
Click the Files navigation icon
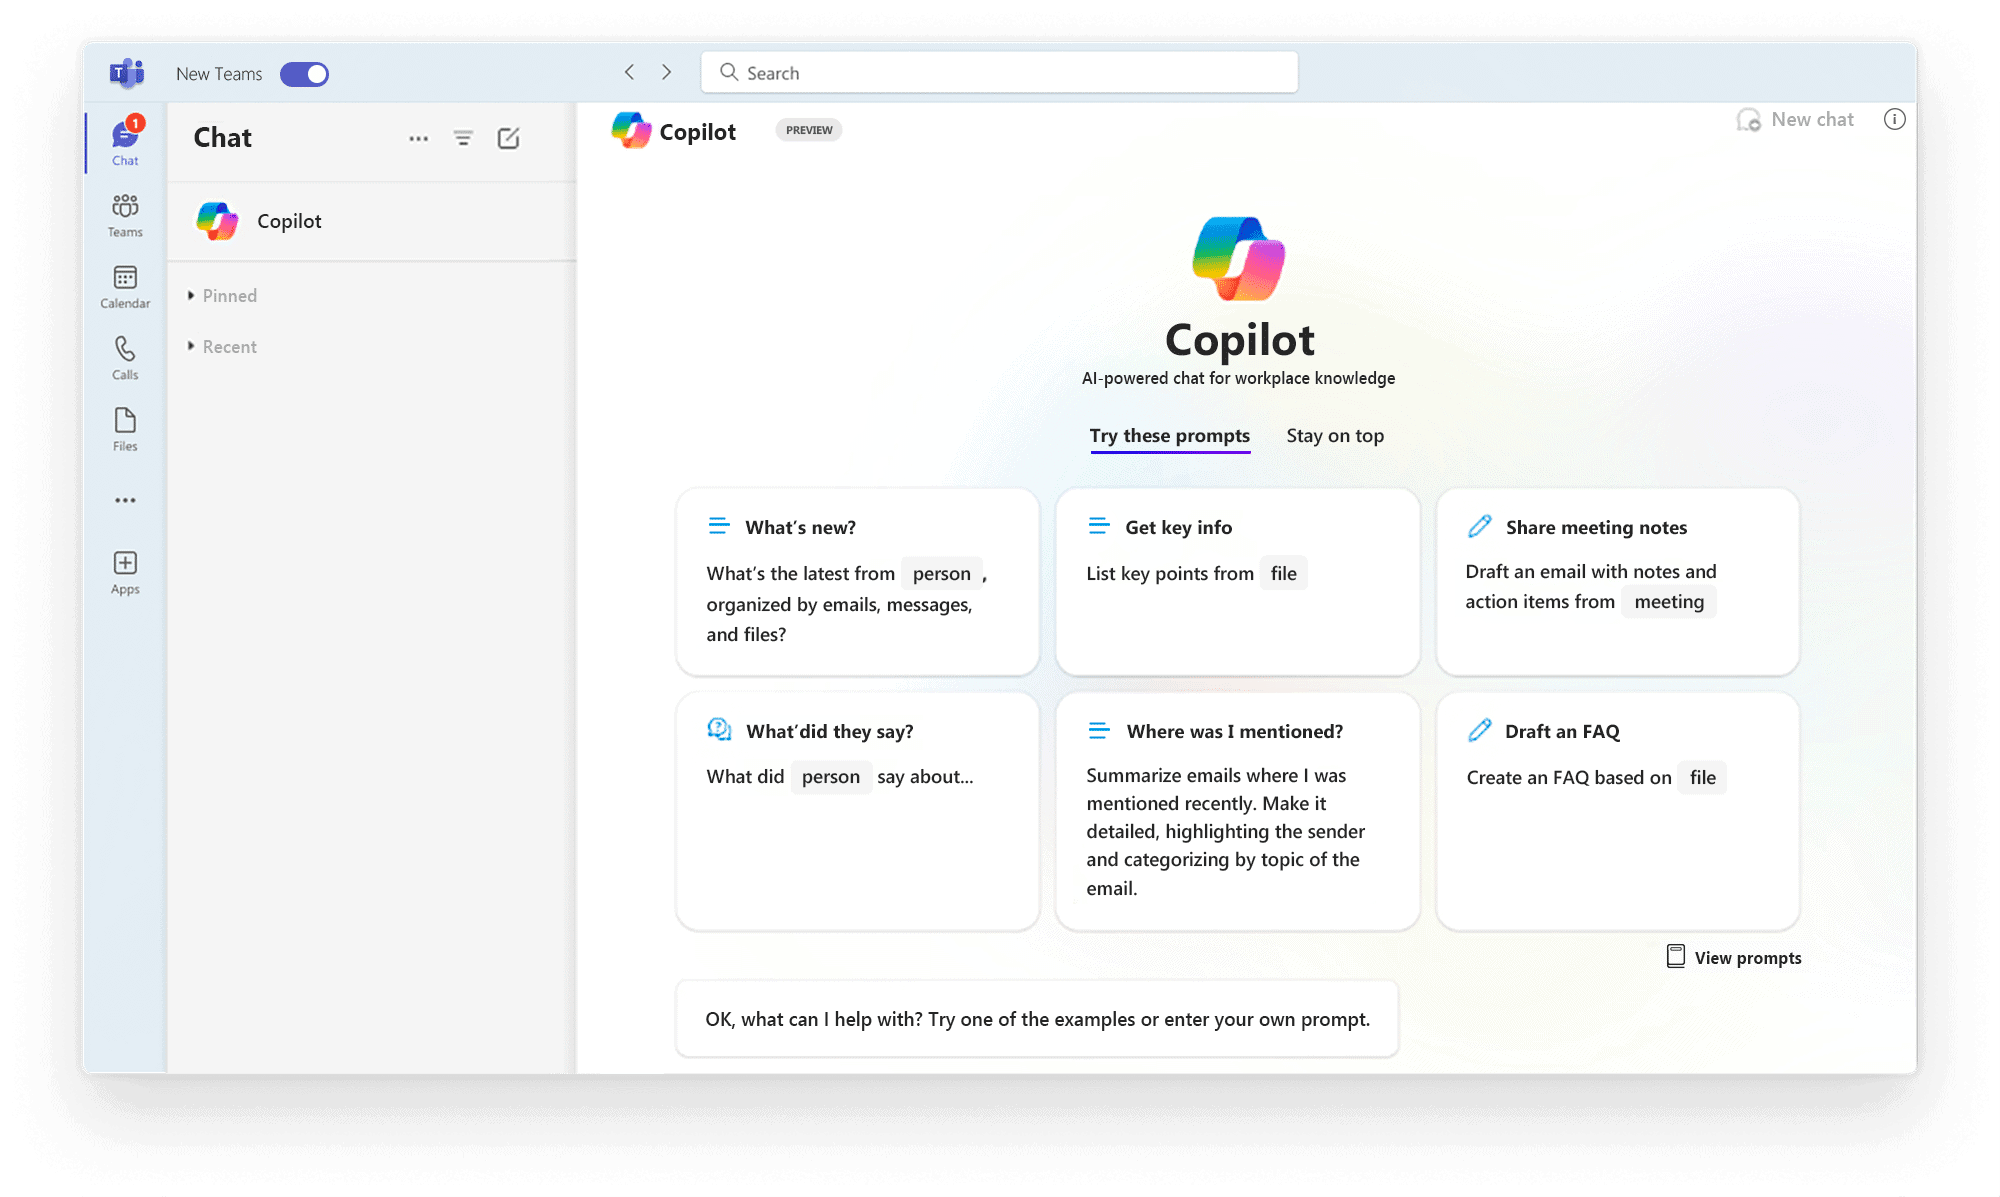pyautogui.click(x=124, y=430)
